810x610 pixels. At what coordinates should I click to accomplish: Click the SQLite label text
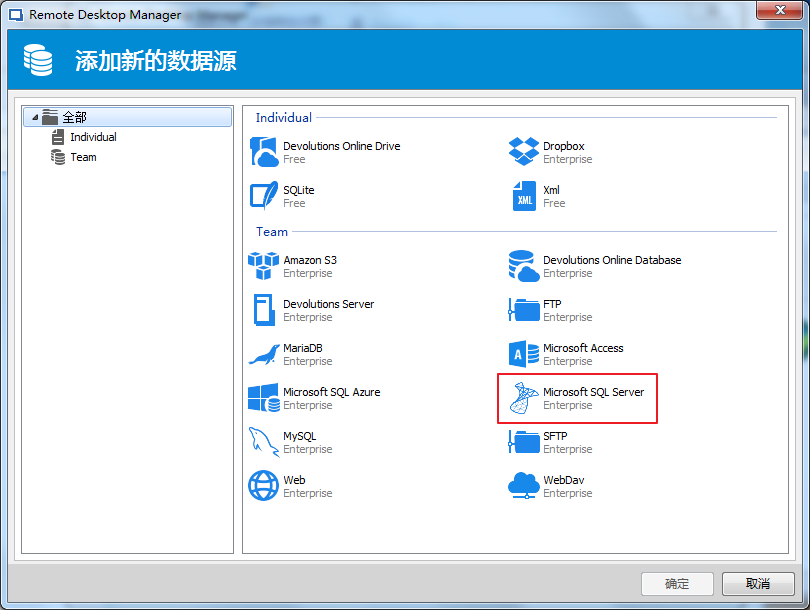[299, 190]
